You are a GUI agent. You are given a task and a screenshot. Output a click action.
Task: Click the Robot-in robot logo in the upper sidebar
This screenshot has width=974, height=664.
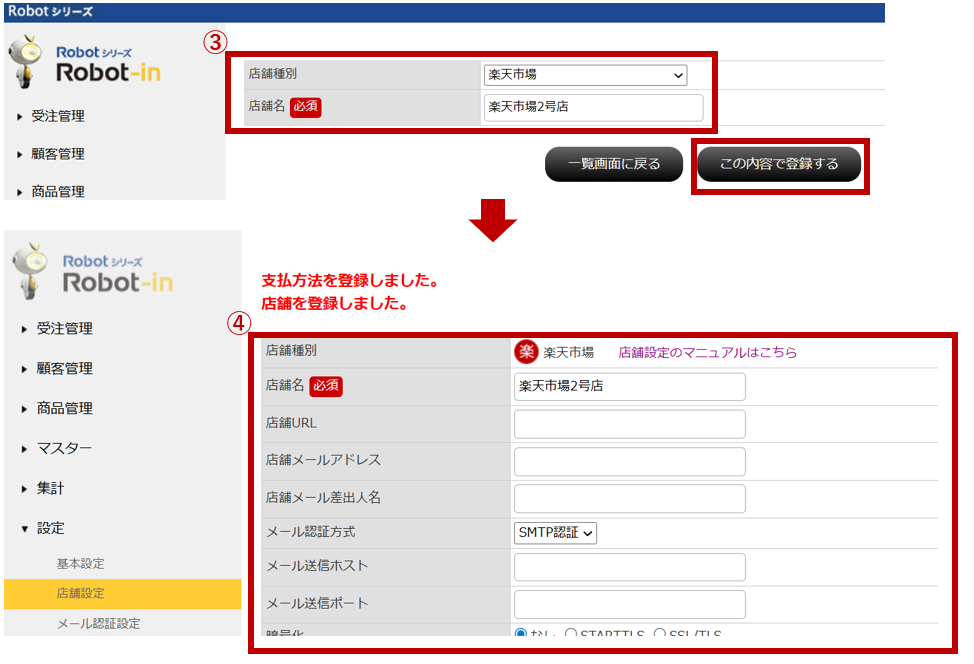85,63
